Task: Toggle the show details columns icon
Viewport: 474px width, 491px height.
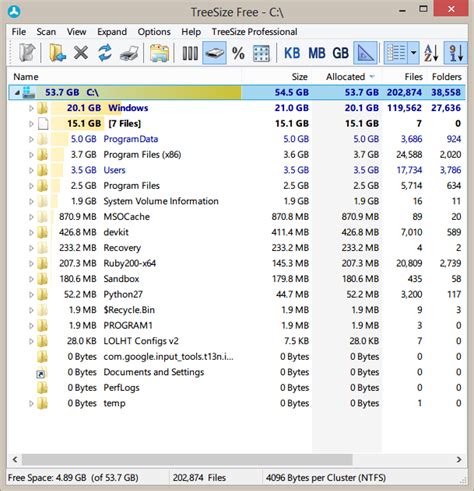Action: [x=190, y=53]
